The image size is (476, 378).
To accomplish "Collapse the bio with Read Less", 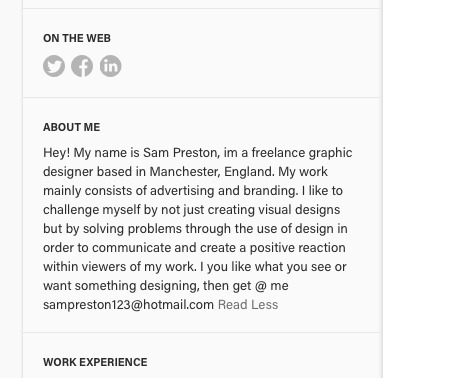I will pyautogui.click(x=248, y=305).
